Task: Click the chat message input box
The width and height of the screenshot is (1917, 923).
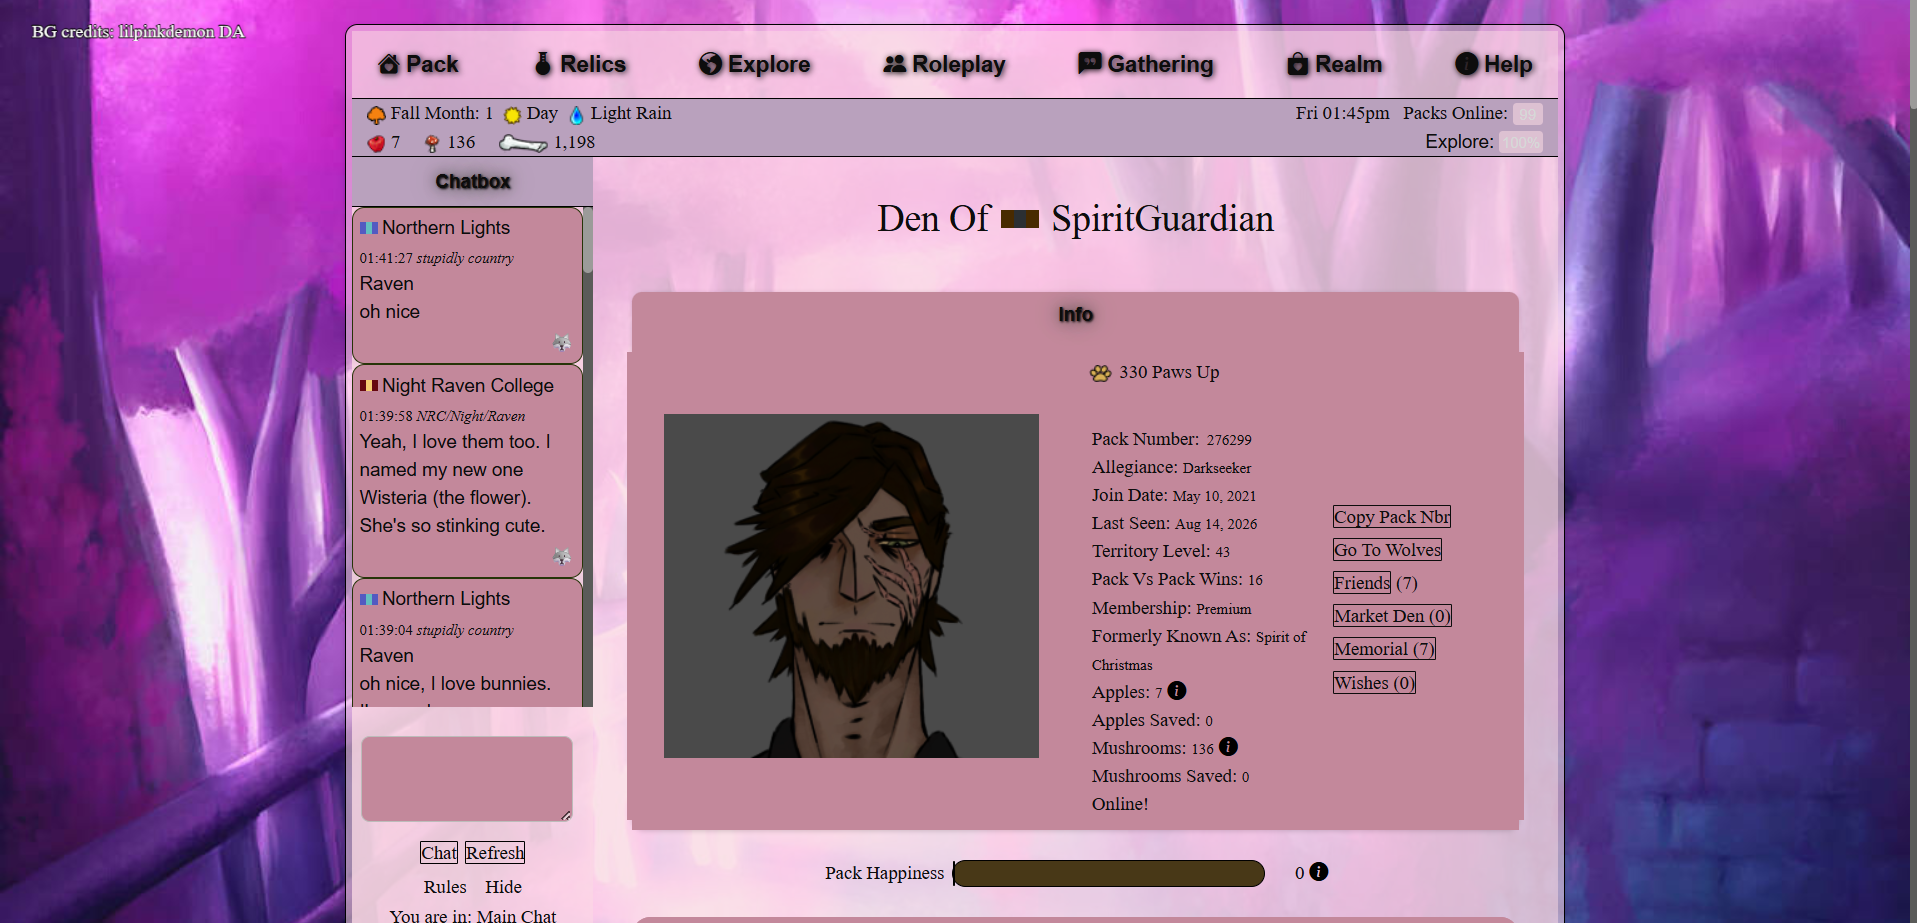Action: 467,779
